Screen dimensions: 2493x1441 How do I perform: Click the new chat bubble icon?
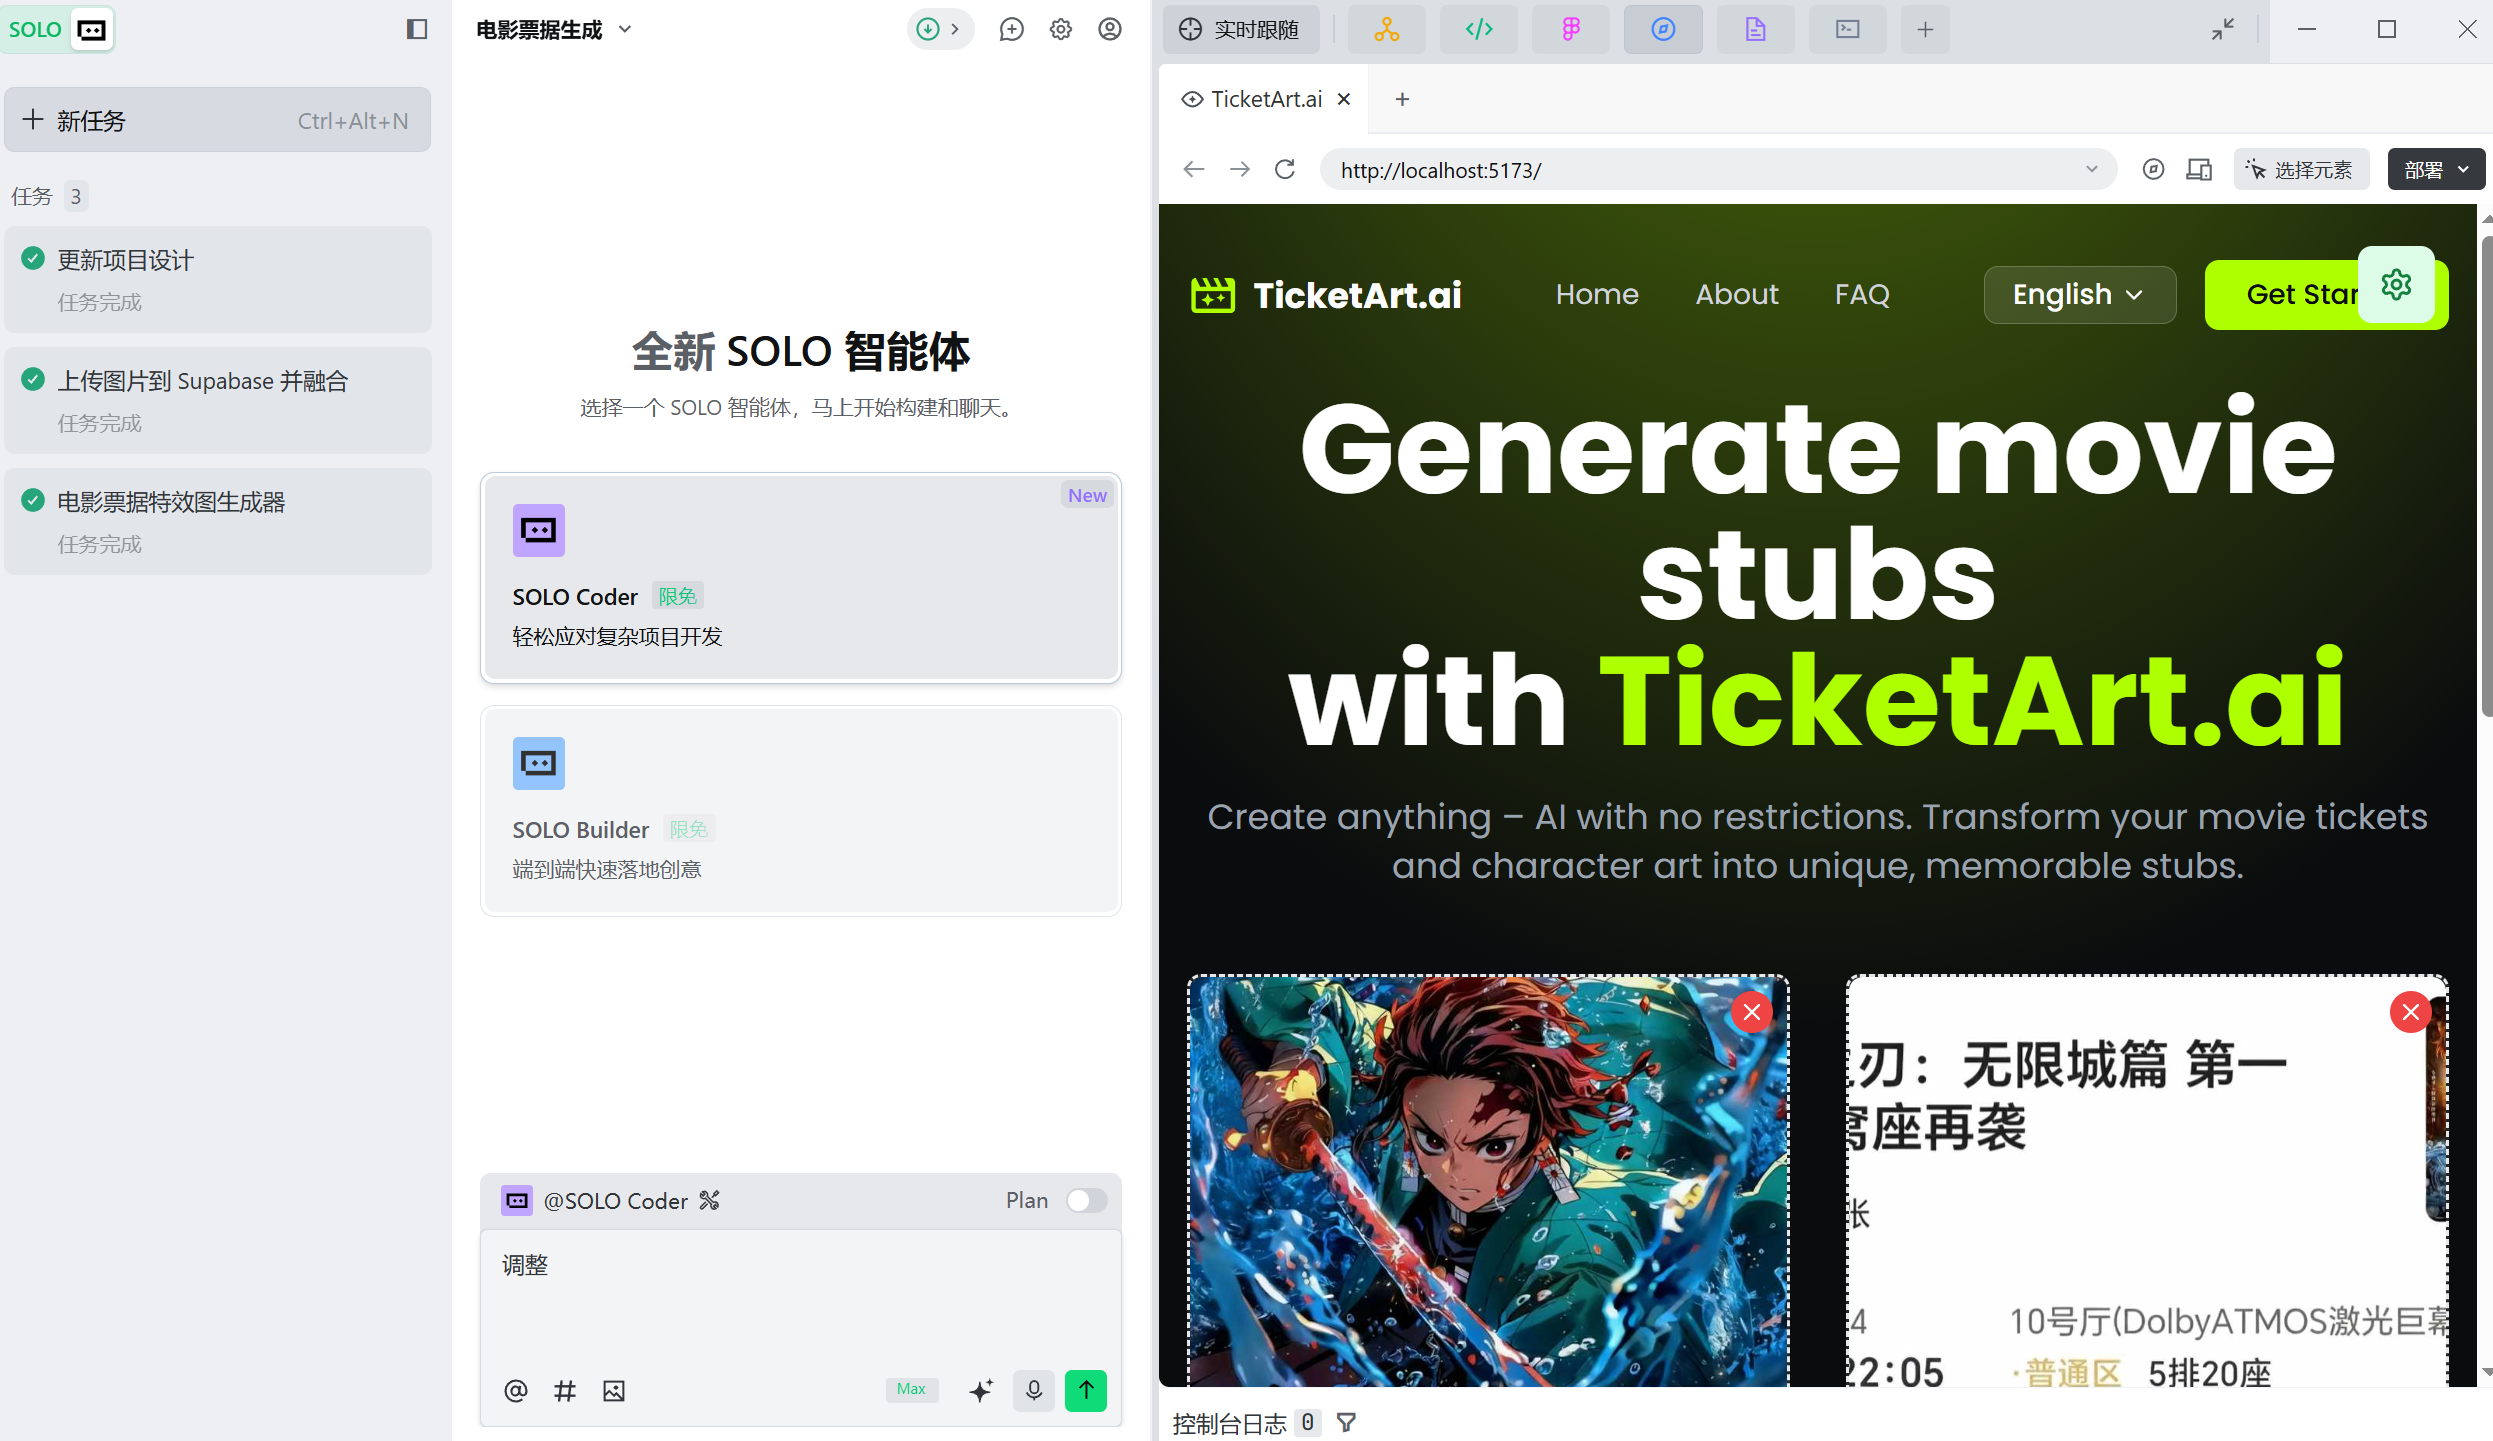(x=1011, y=29)
